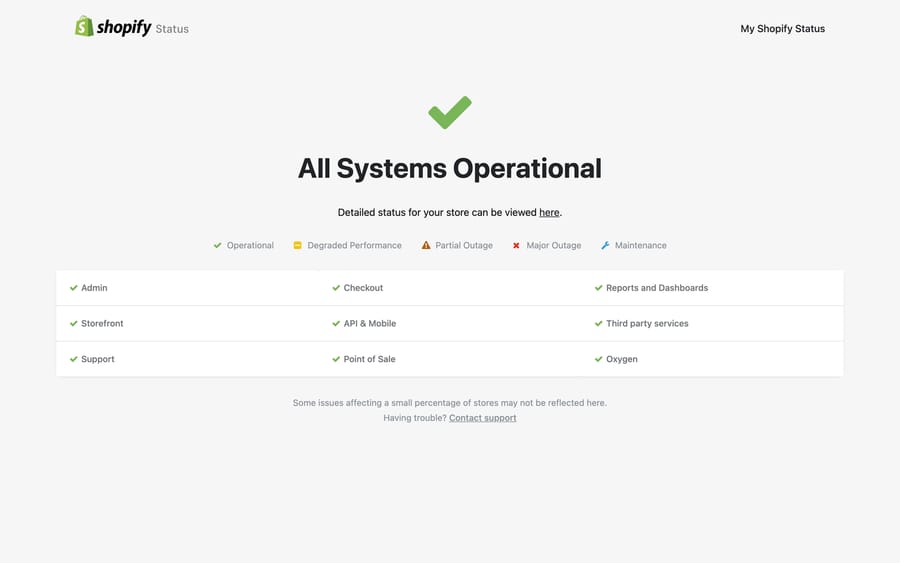The height and width of the screenshot is (563, 900).
Task: Select the 'Point of Sale' label
Action: click(x=369, y=359)
